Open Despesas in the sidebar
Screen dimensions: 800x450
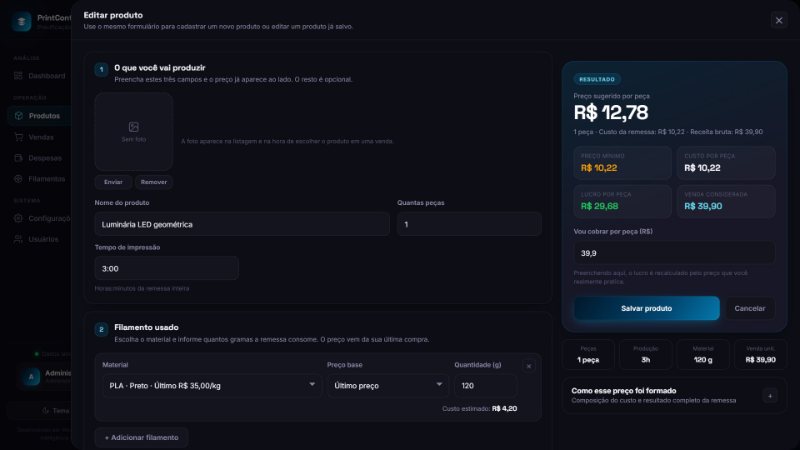click(x=40, y=158)
